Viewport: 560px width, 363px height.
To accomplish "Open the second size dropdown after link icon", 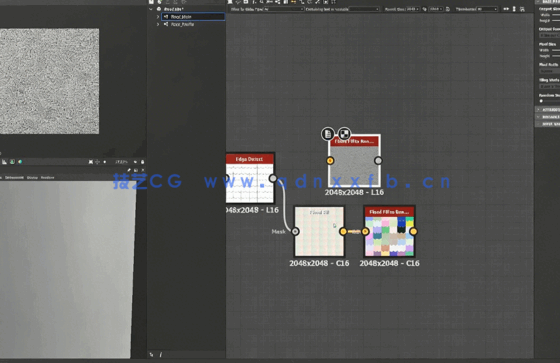I will 436,9.
